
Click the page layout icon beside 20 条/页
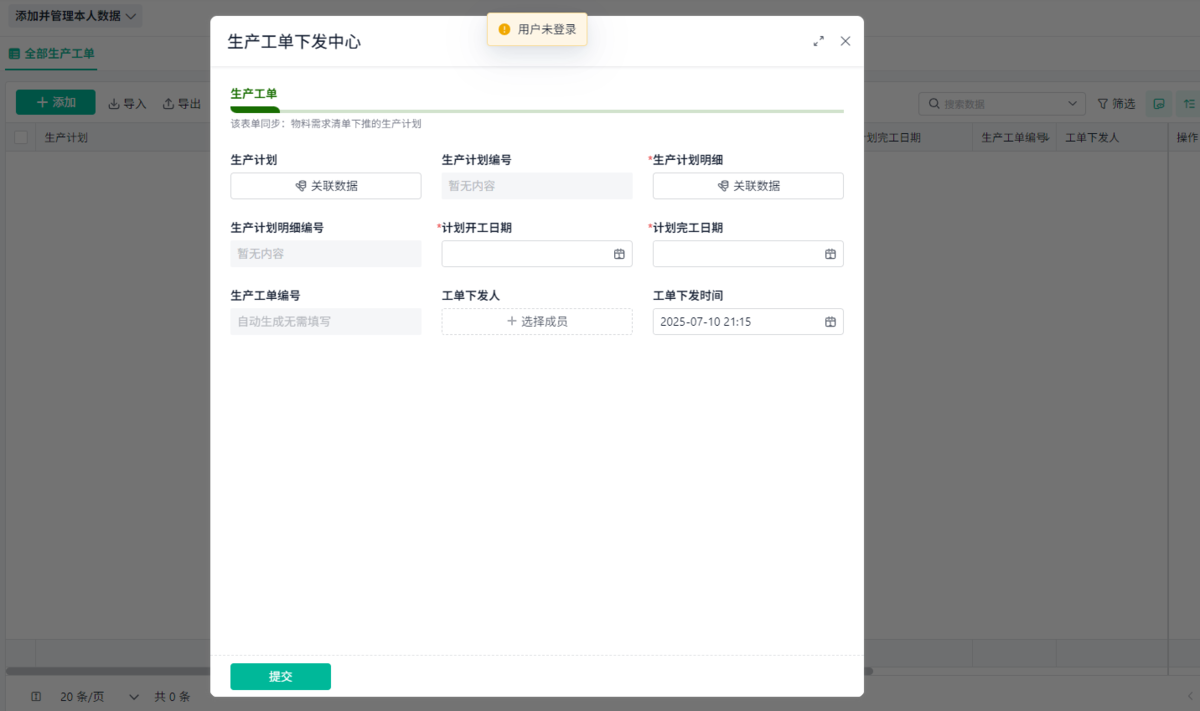pos(36,696)
